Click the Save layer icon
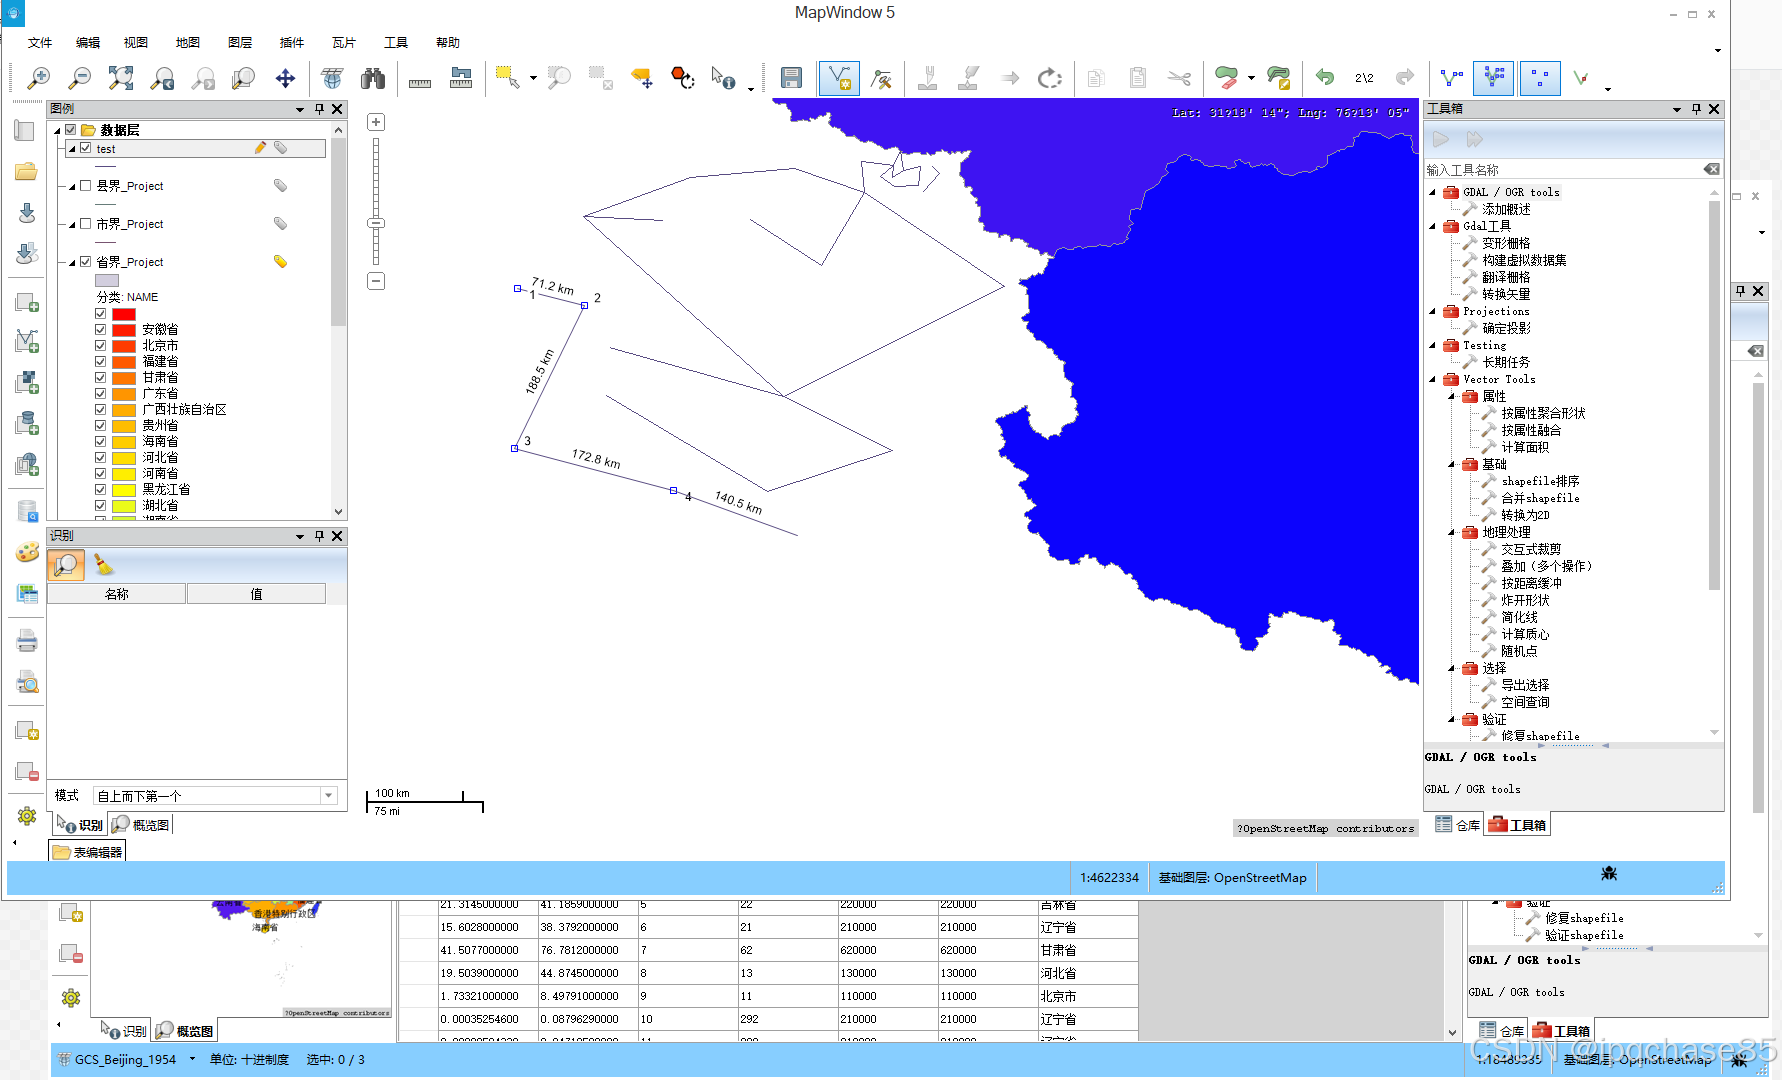Image resolution: width=1782 pixels, height=1080 pixels. pos(791,77)
